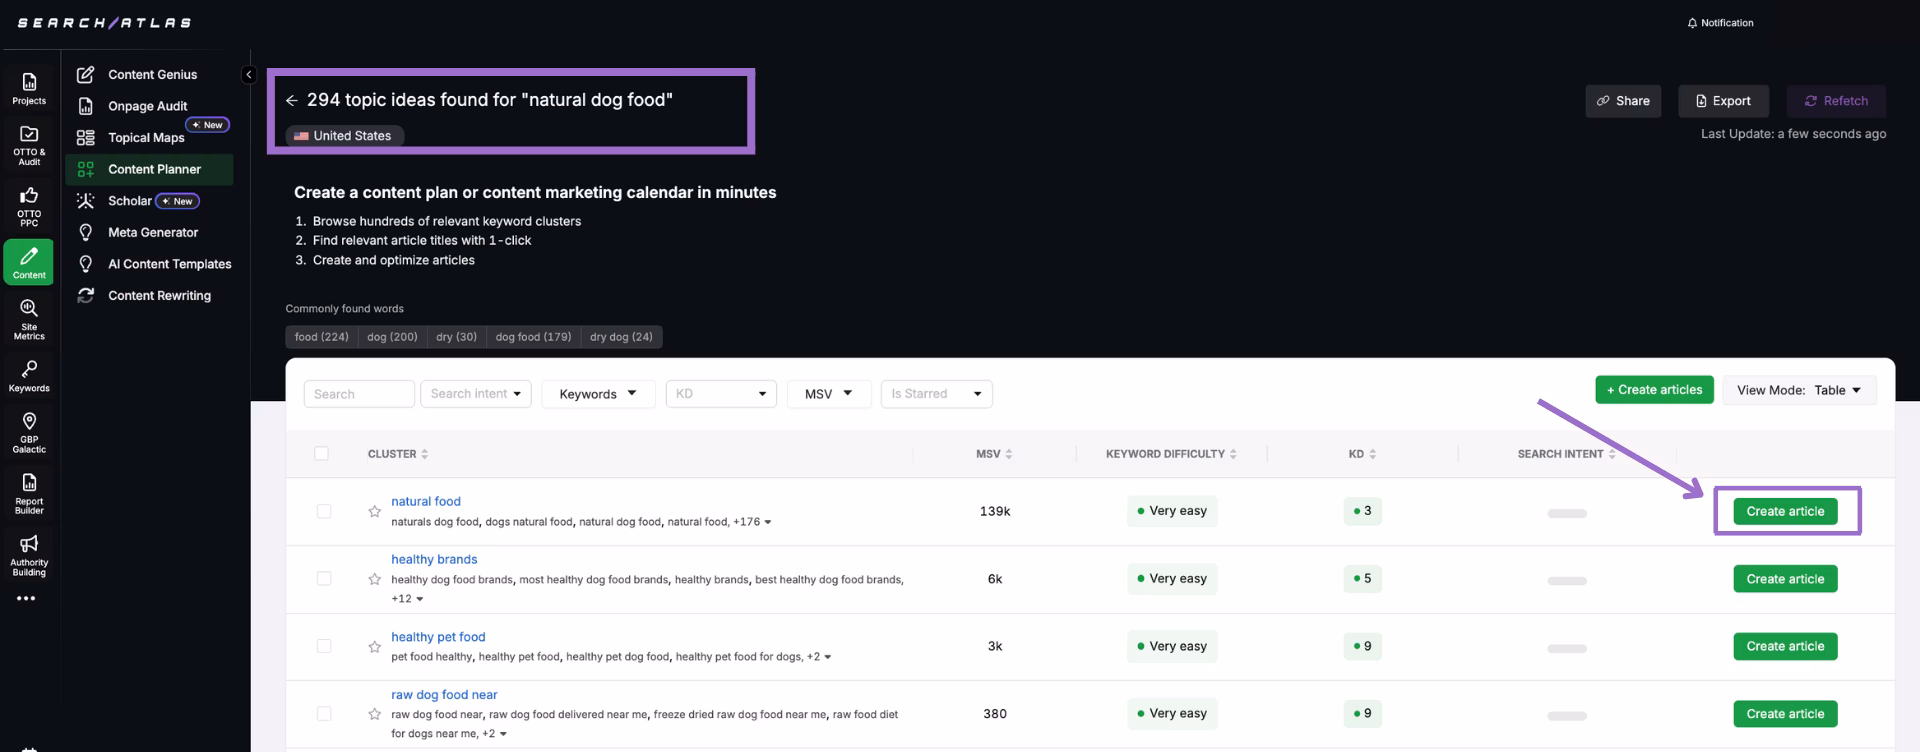
Task: Click the OTTO & Audit sidebar icon
Action: pyautogui.click(x=29, y=144)
